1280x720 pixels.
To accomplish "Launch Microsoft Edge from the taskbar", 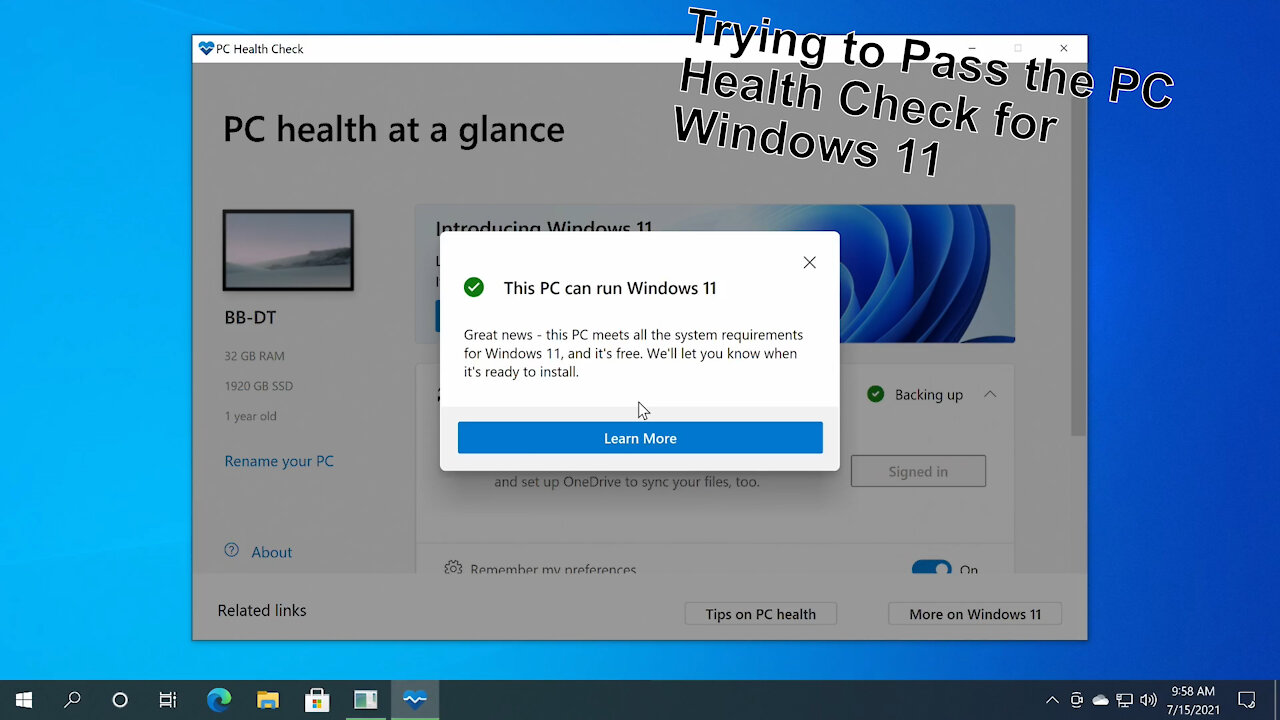I will tap(218, 700).
